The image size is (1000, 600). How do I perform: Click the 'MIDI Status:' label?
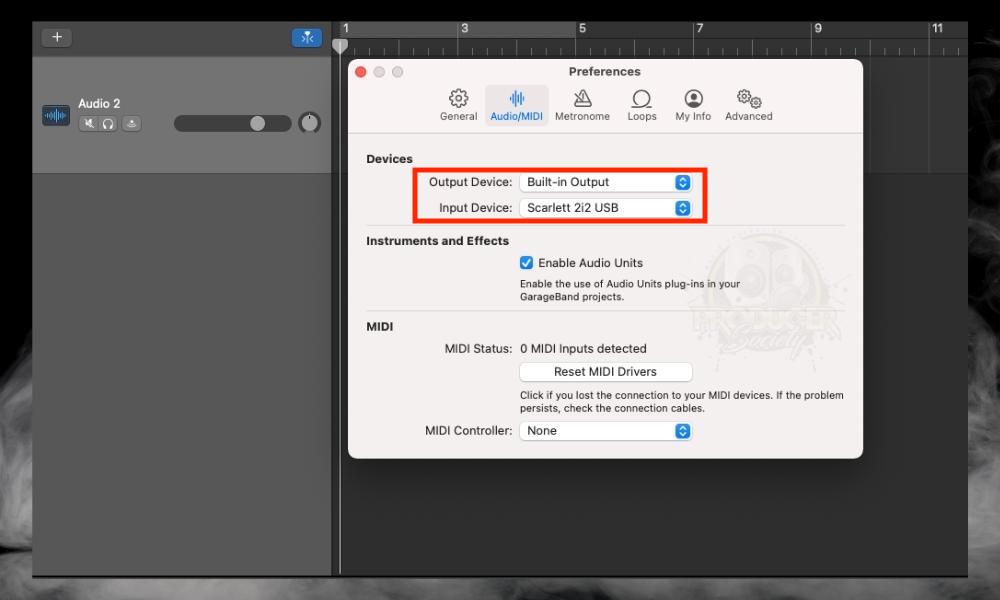coord(478,349)
